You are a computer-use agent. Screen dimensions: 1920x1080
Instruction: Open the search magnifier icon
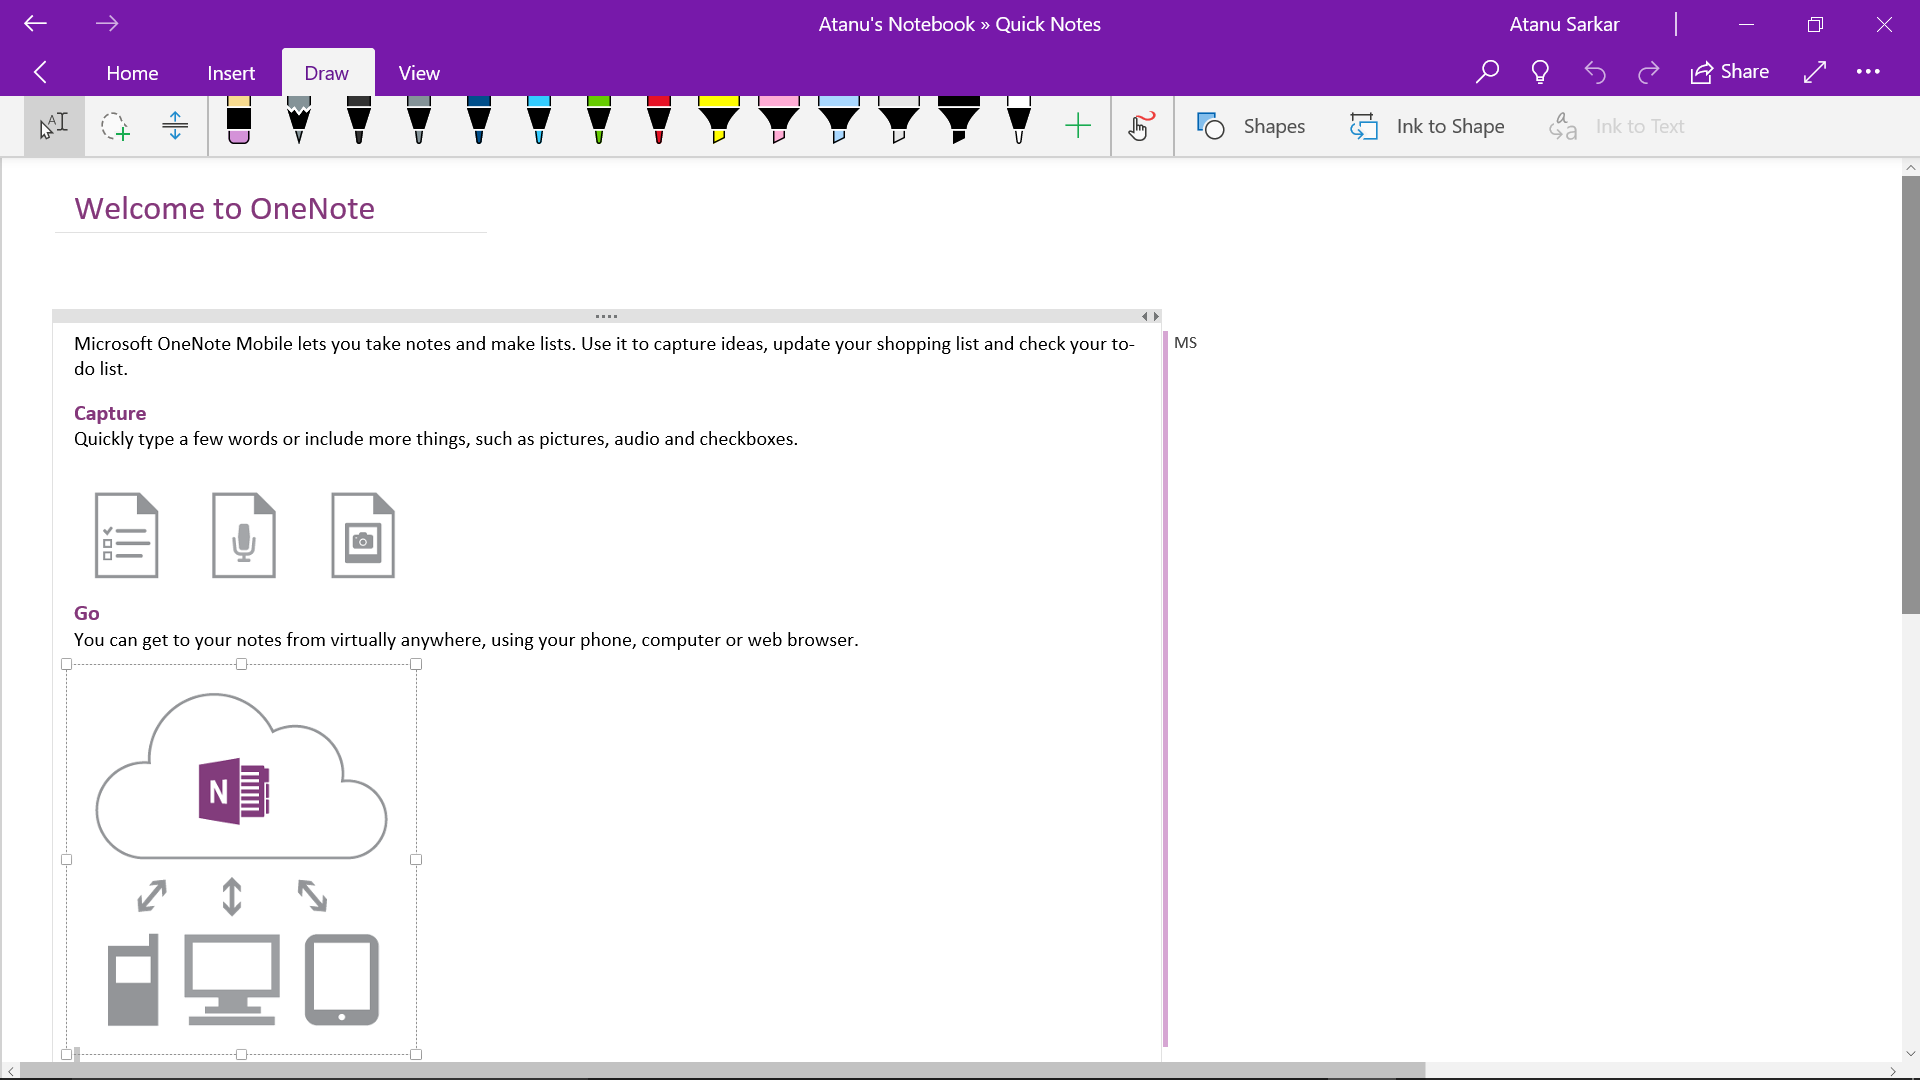(x=1487, y=72)
